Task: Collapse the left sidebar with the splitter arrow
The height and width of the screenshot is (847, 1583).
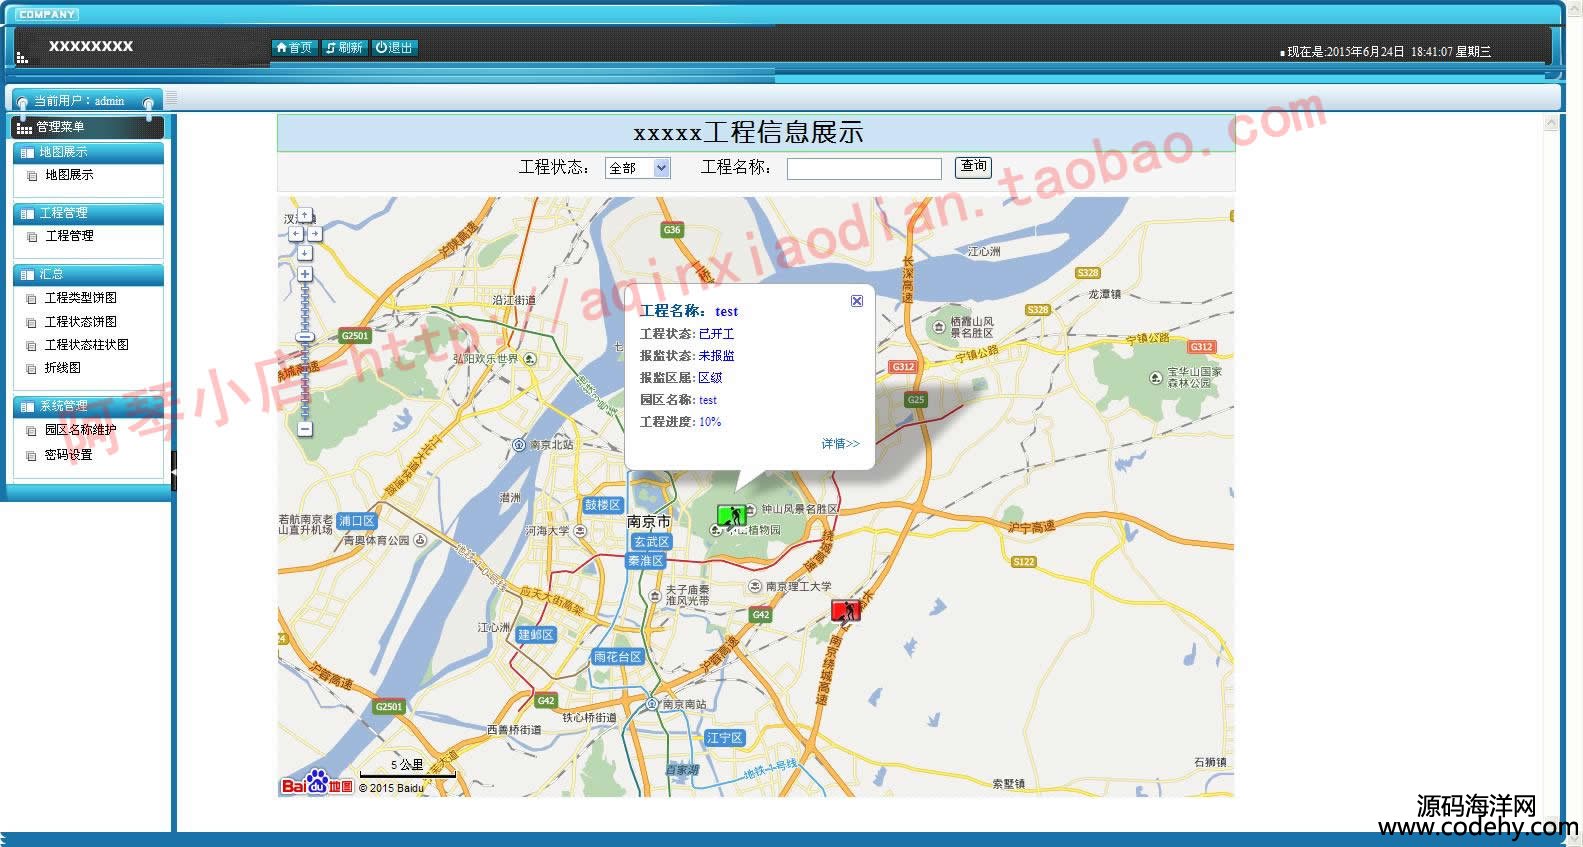Action: pos(173,470)
